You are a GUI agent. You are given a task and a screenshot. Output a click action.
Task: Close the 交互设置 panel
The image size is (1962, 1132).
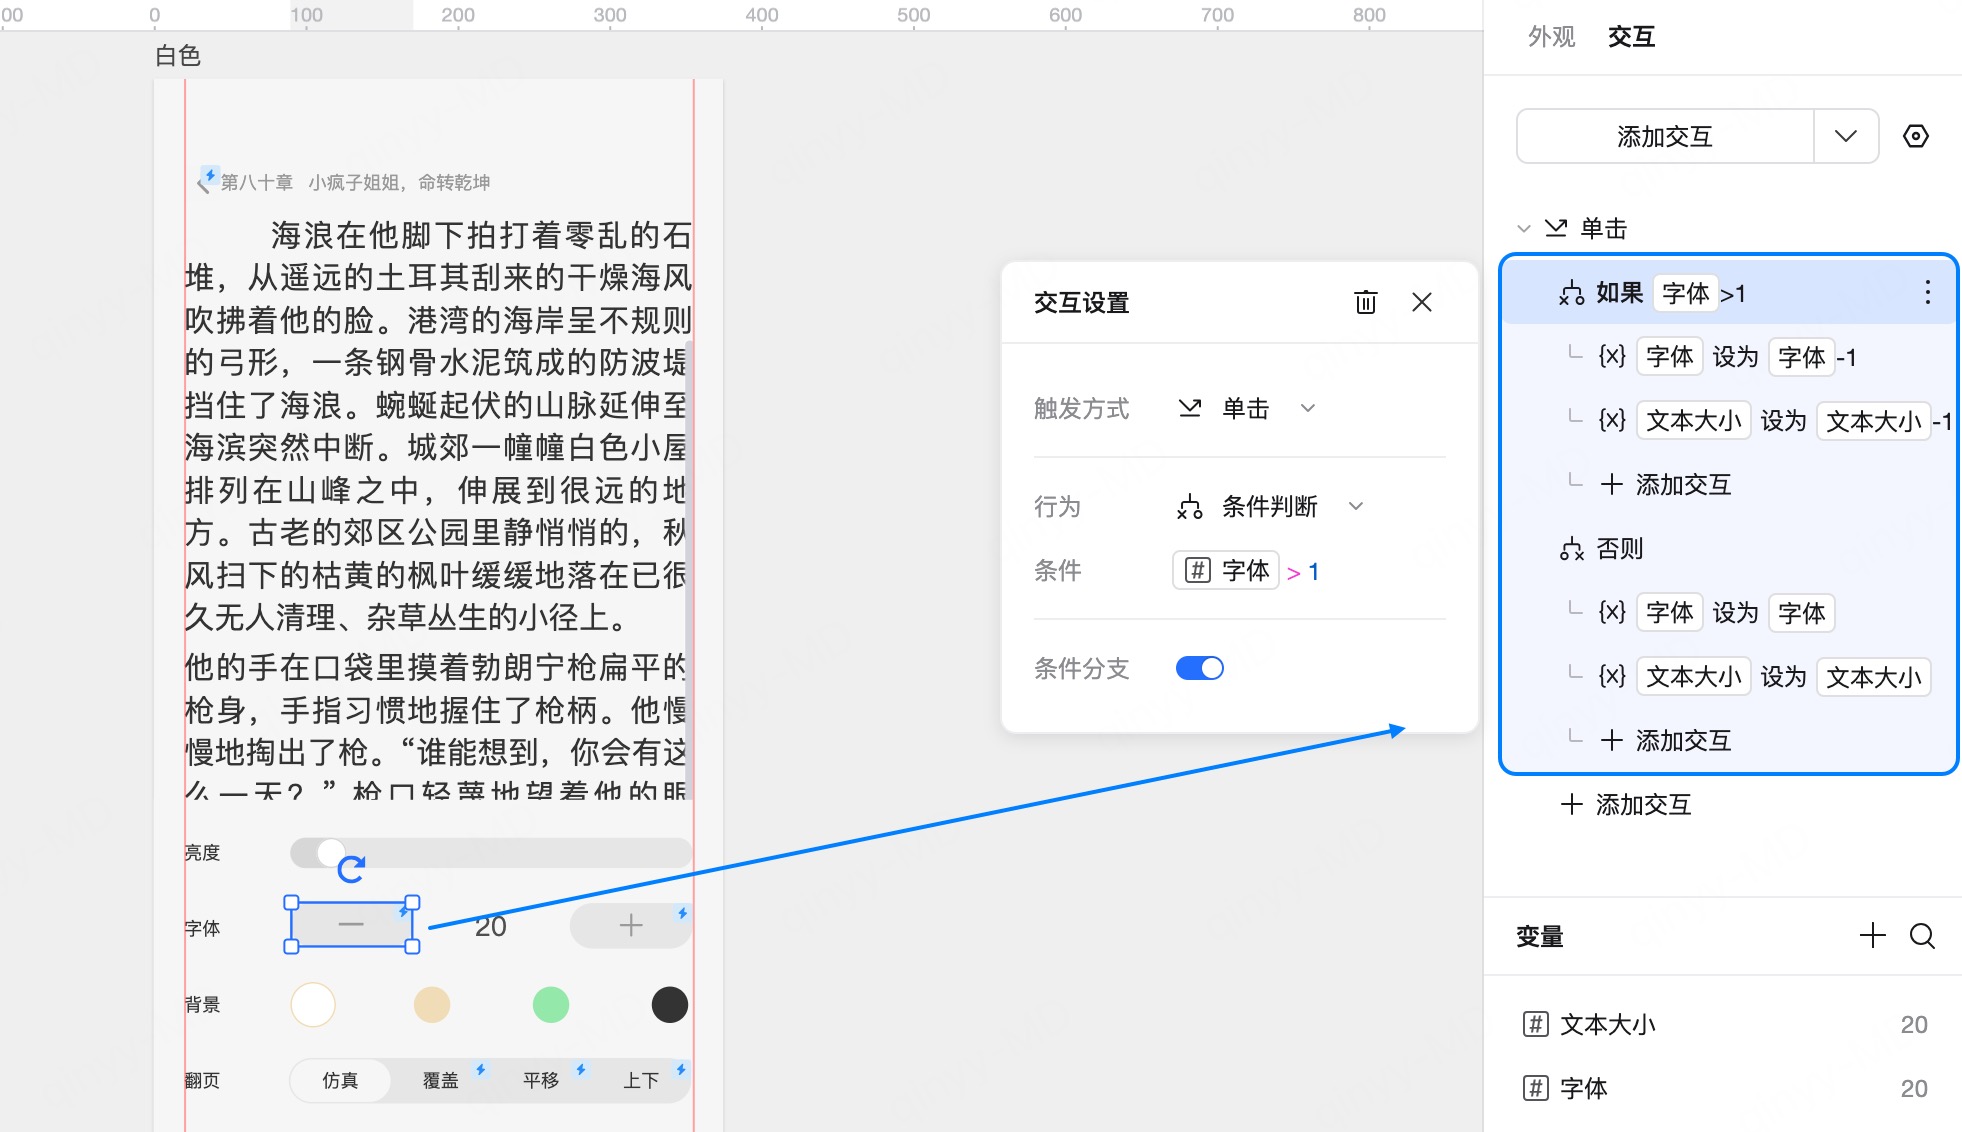click(1421, 302)
